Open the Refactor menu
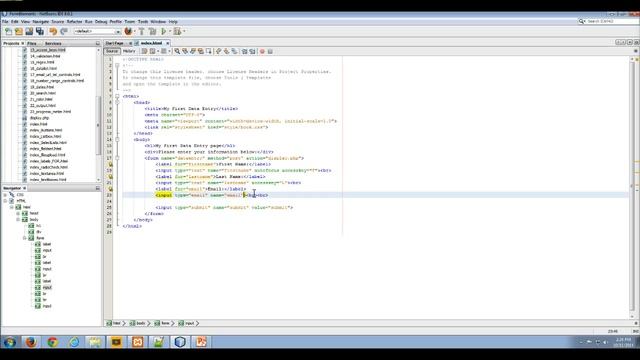Viewport: 640px width, 360px height. point(74,22)
